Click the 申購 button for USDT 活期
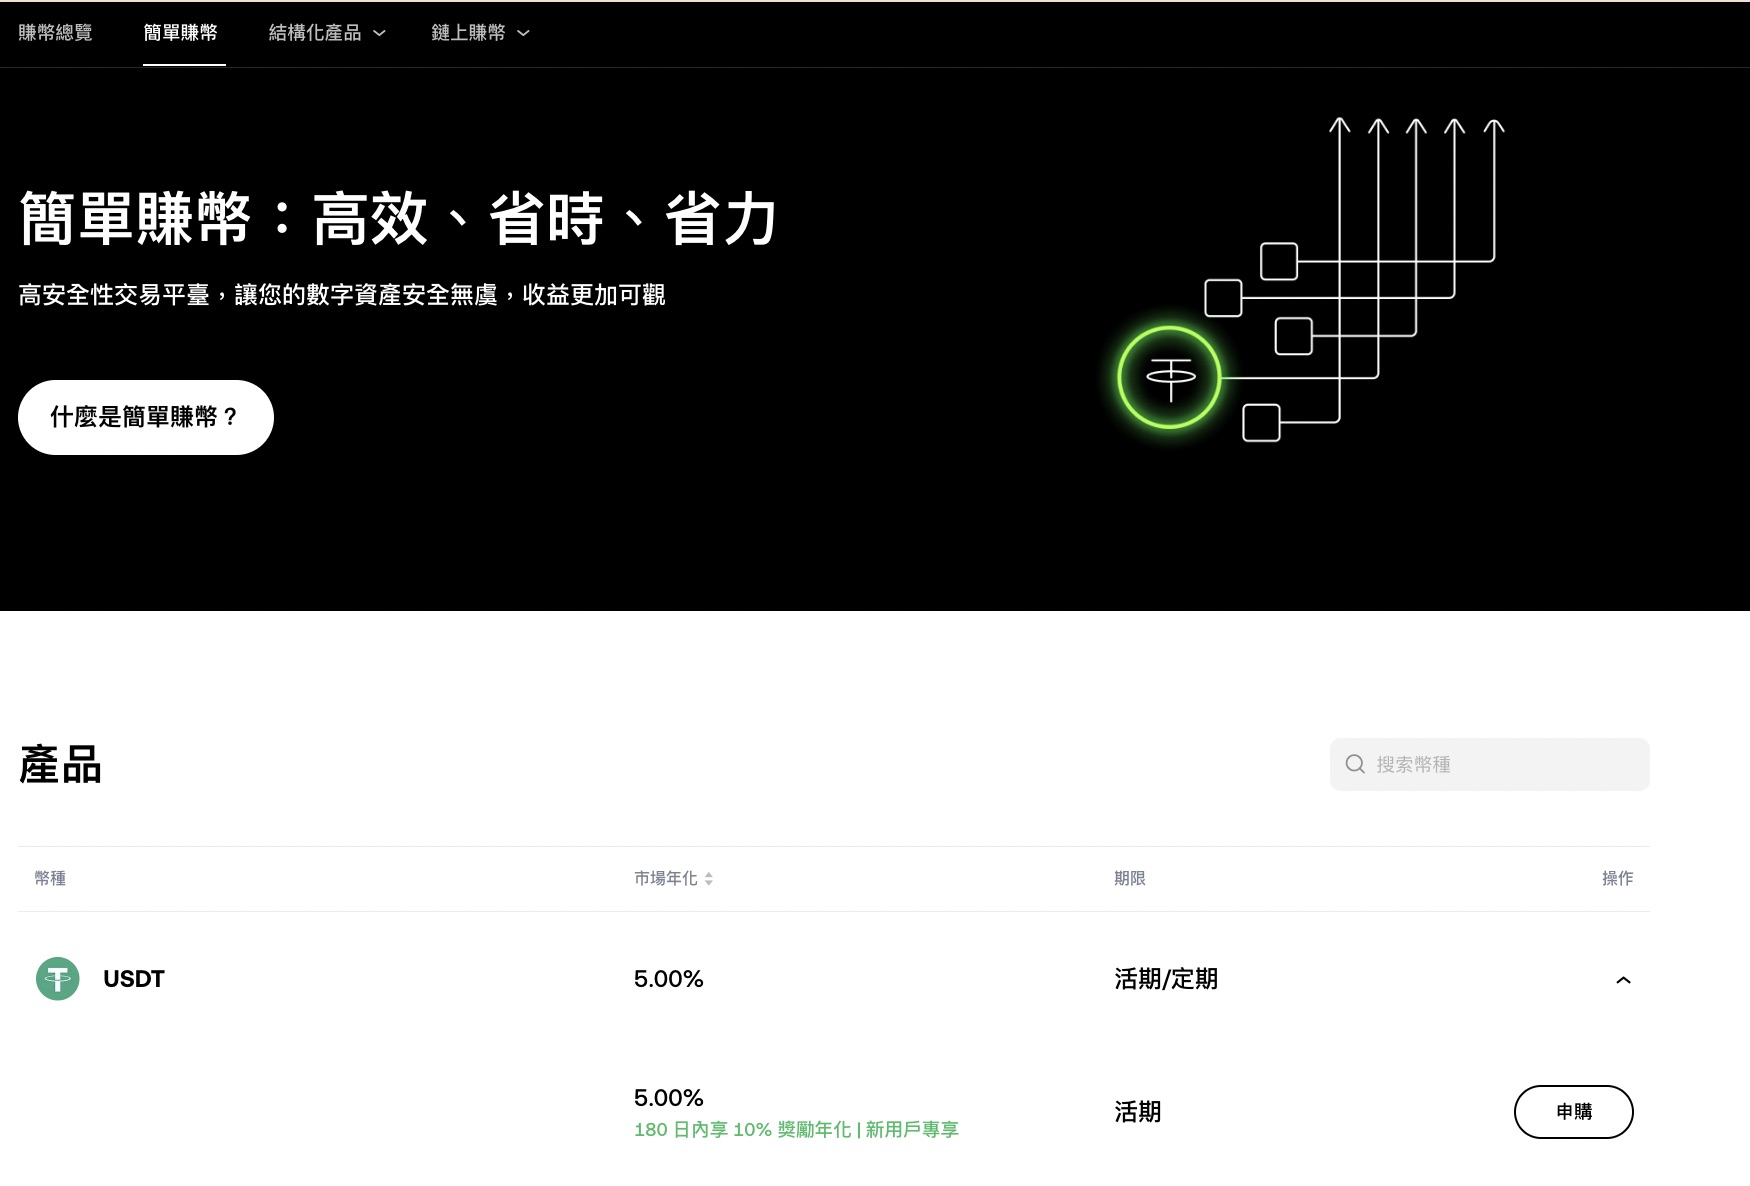 pyautogui.click(x=1574, y=1111)
